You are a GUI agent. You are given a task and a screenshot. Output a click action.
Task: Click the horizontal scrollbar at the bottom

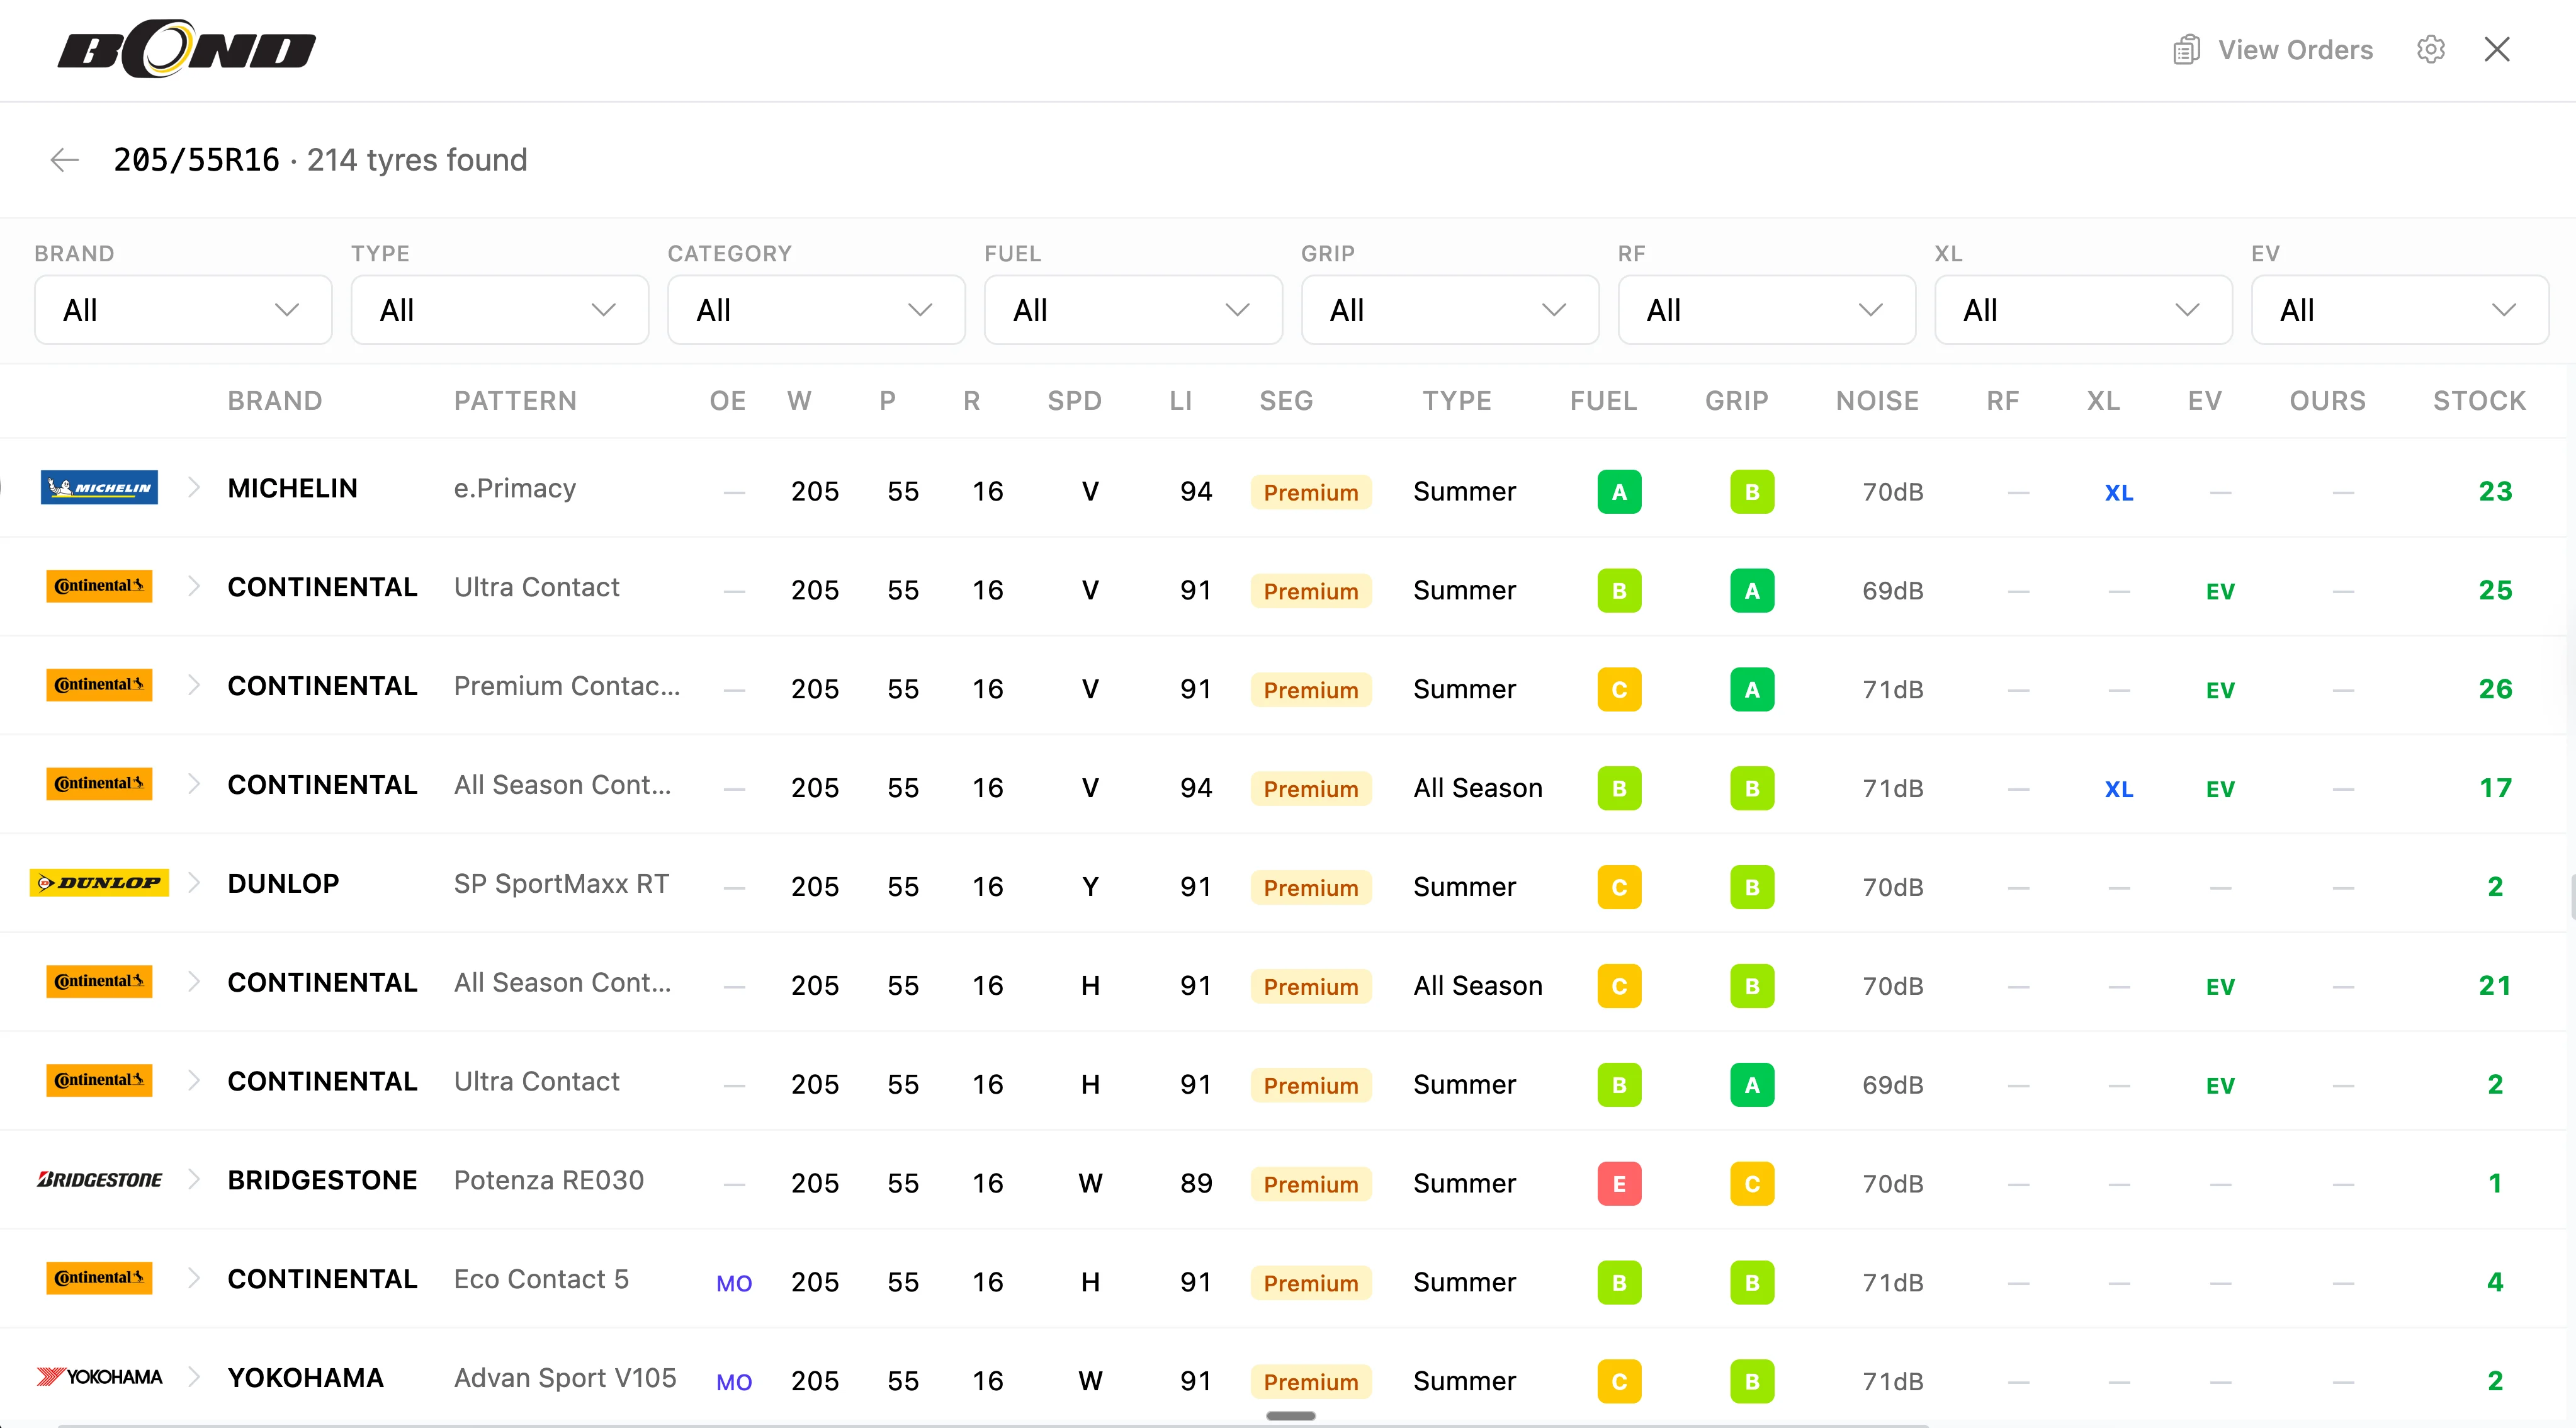(1290, 1415)
